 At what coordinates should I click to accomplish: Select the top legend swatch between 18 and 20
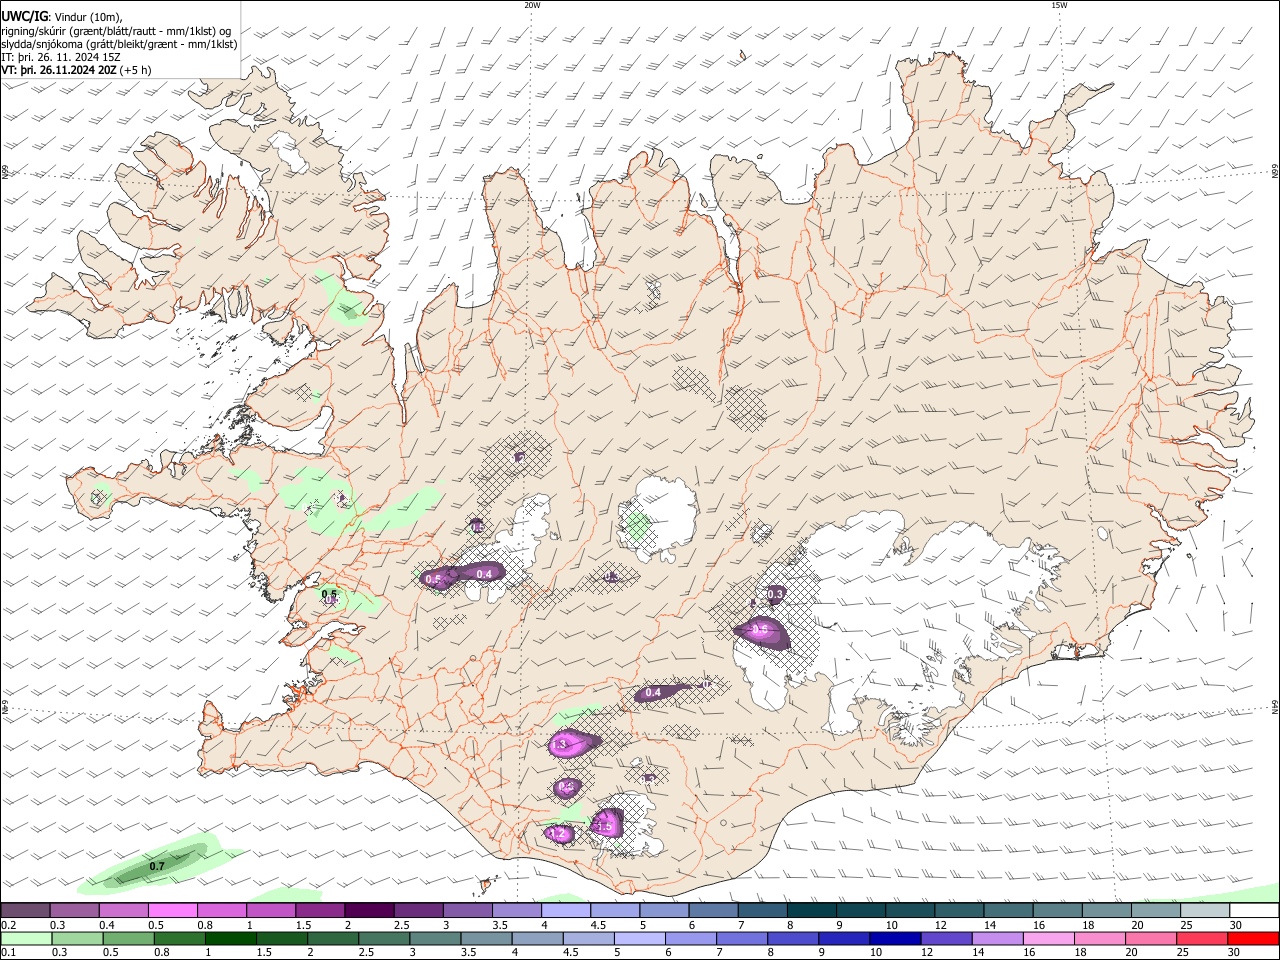click(1107, 910)
